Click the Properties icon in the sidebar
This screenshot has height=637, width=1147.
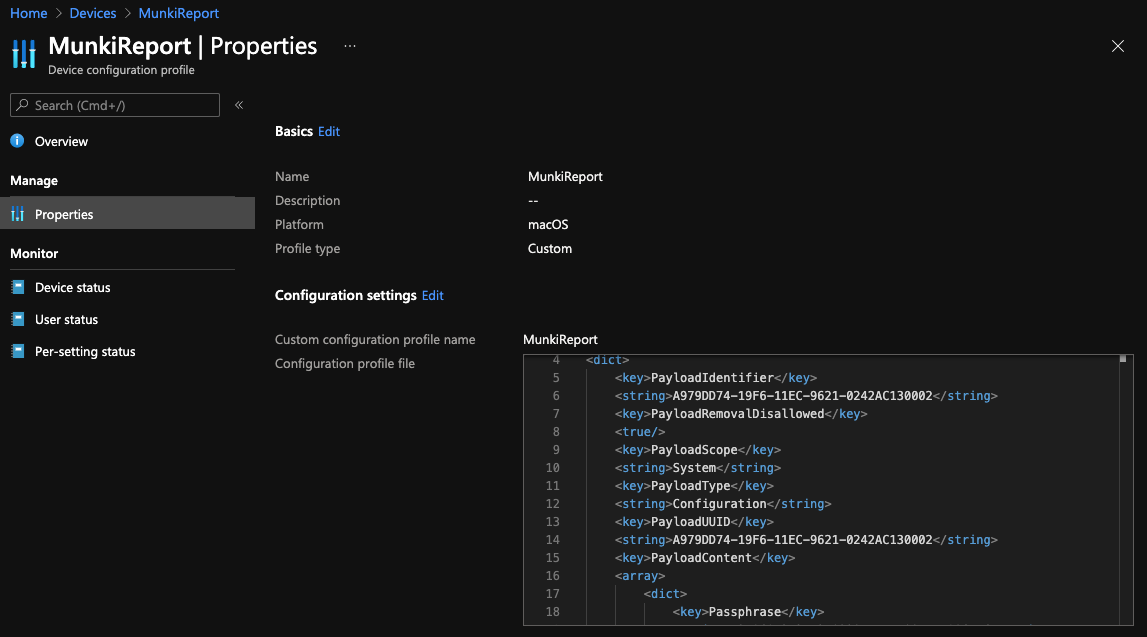click(x=18, y=214)
